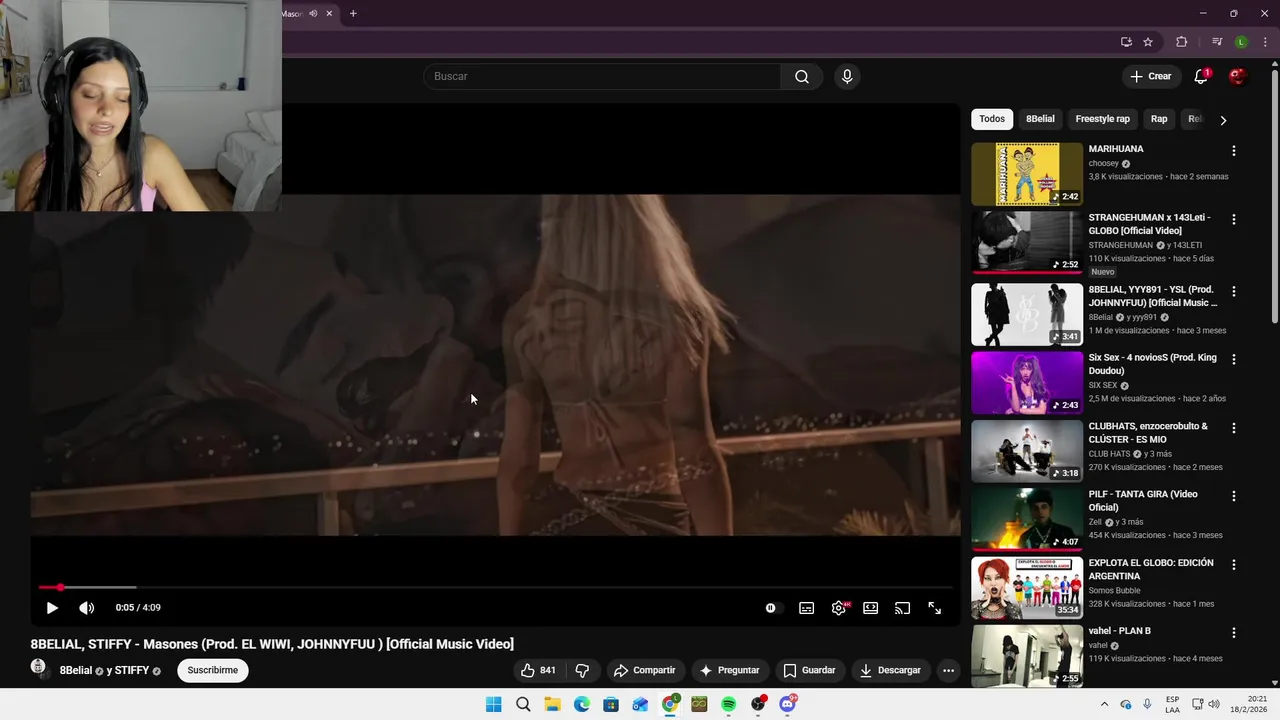
Task: Open options for STRANGEHUMAN GLOBO video
Action: tap(1233, 219)
